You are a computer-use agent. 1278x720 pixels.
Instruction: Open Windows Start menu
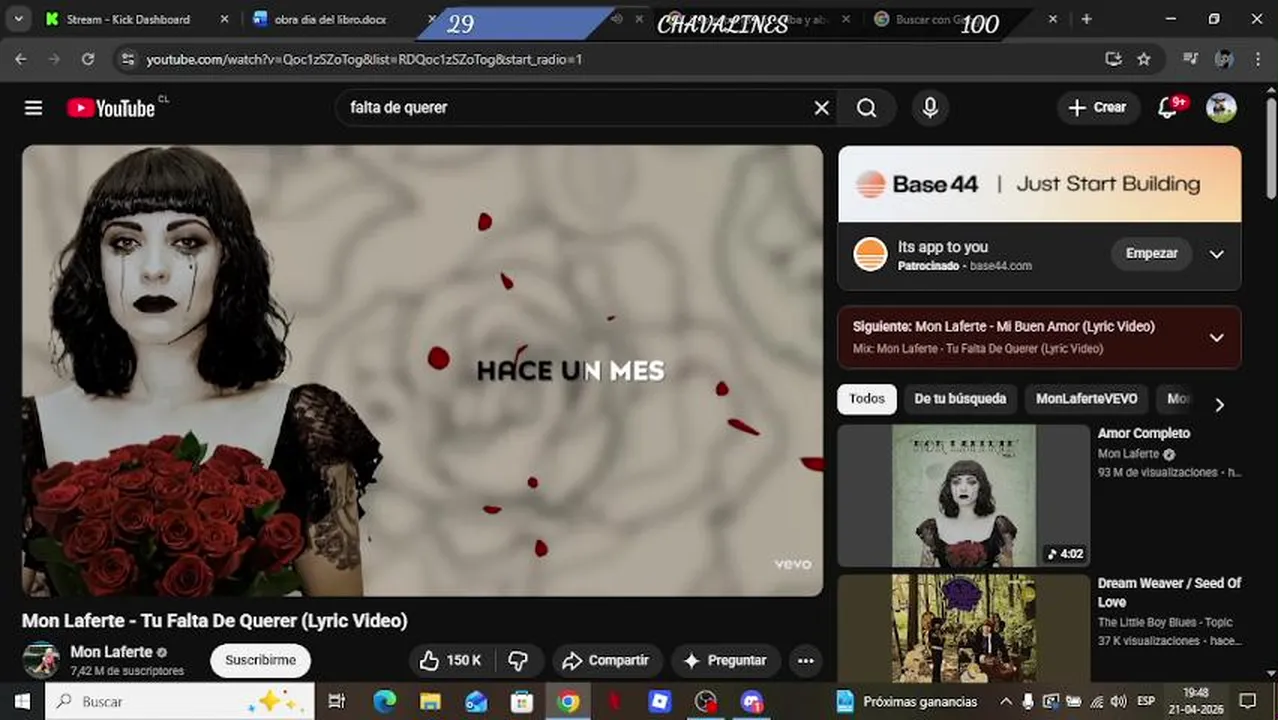coord(21,702)
